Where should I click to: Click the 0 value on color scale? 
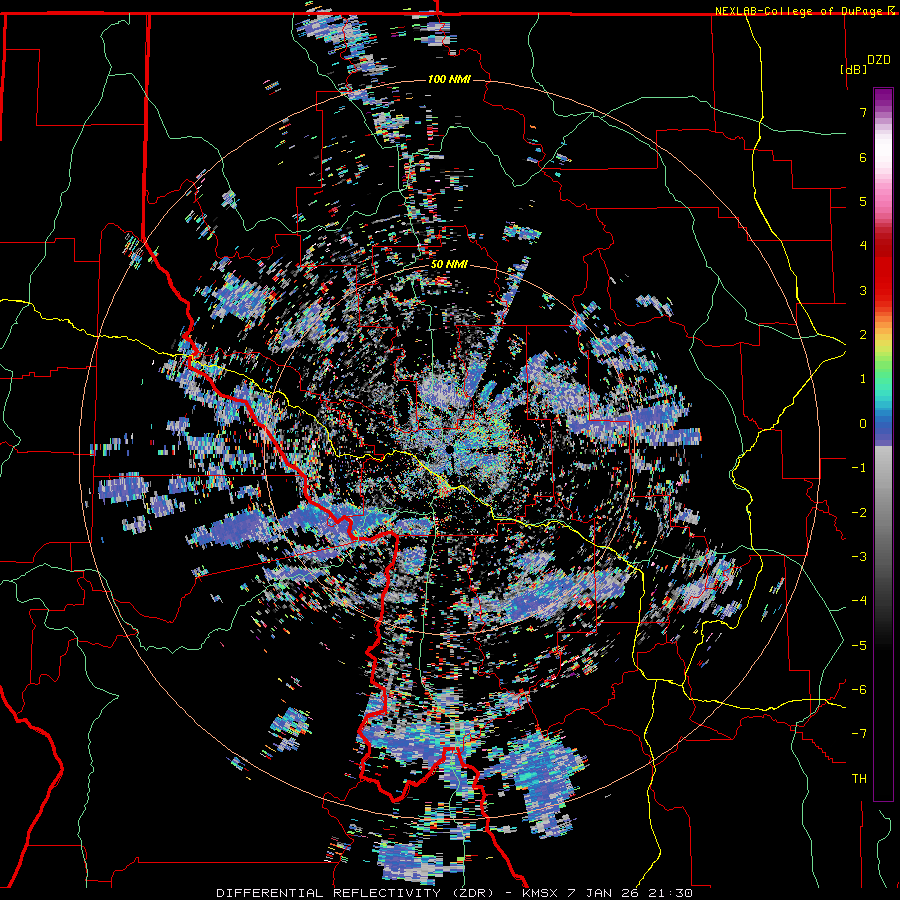click(863, 424)
